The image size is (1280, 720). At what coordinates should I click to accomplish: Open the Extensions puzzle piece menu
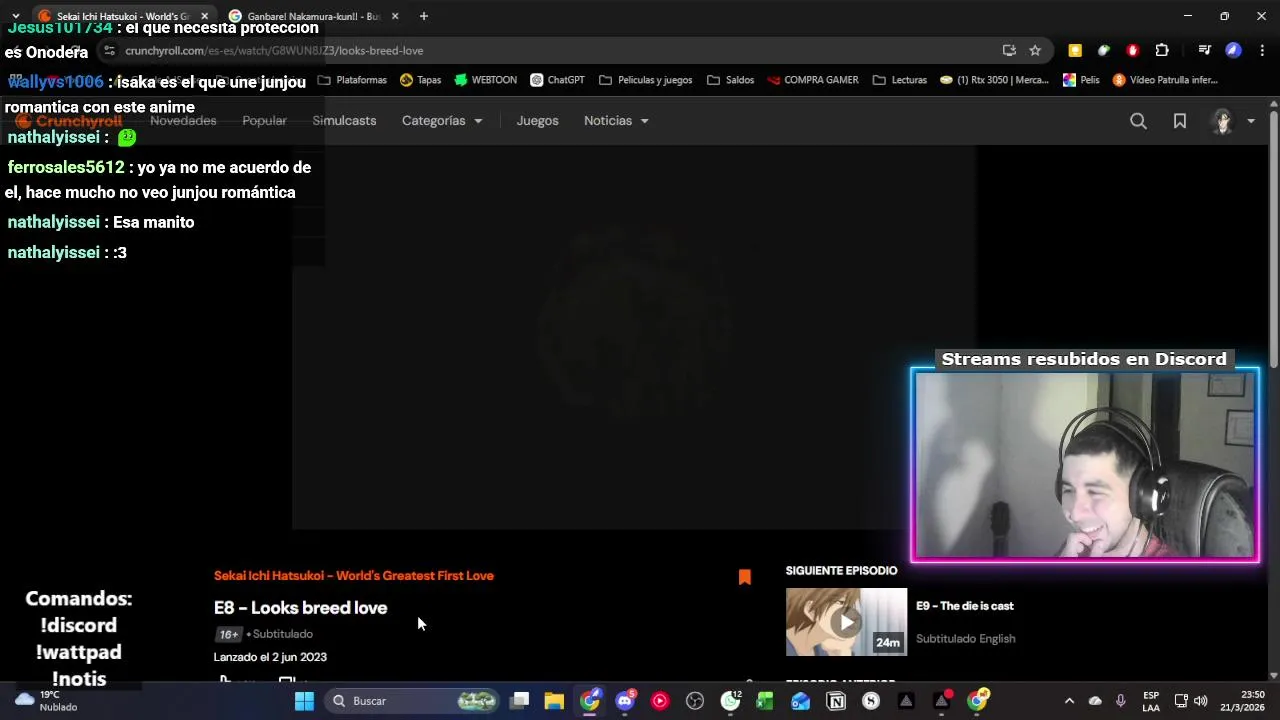coord(1162,50)
